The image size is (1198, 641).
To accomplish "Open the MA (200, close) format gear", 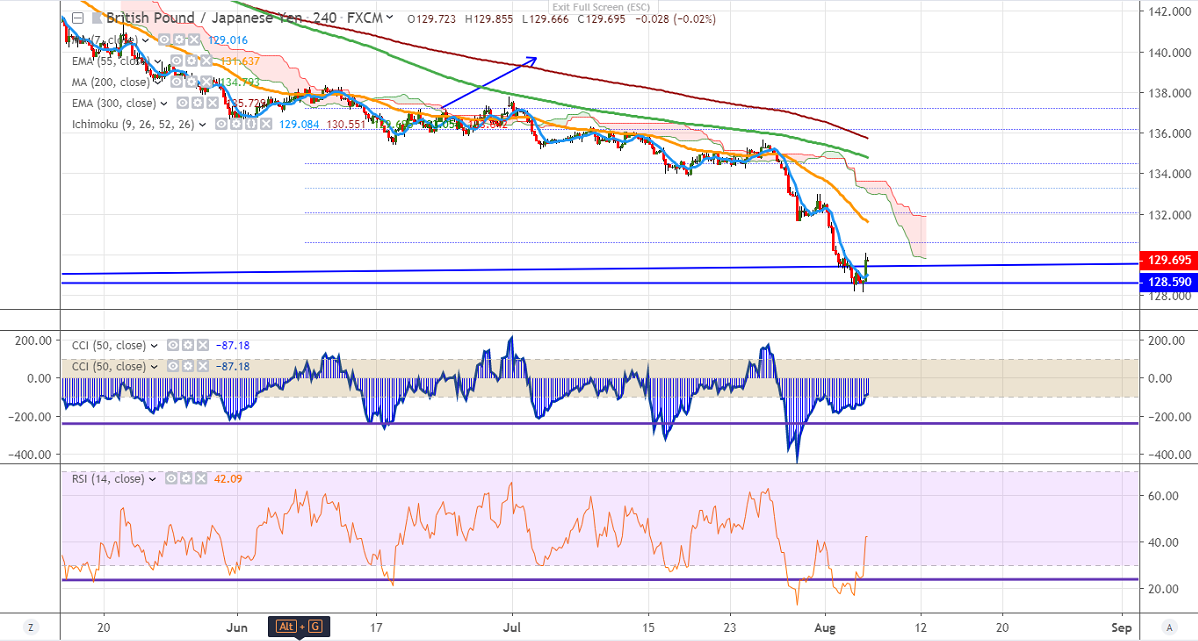I will tap(191, 82).
